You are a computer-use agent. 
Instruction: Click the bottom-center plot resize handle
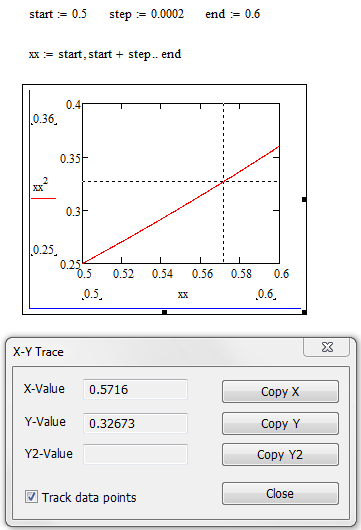(164, 312)
